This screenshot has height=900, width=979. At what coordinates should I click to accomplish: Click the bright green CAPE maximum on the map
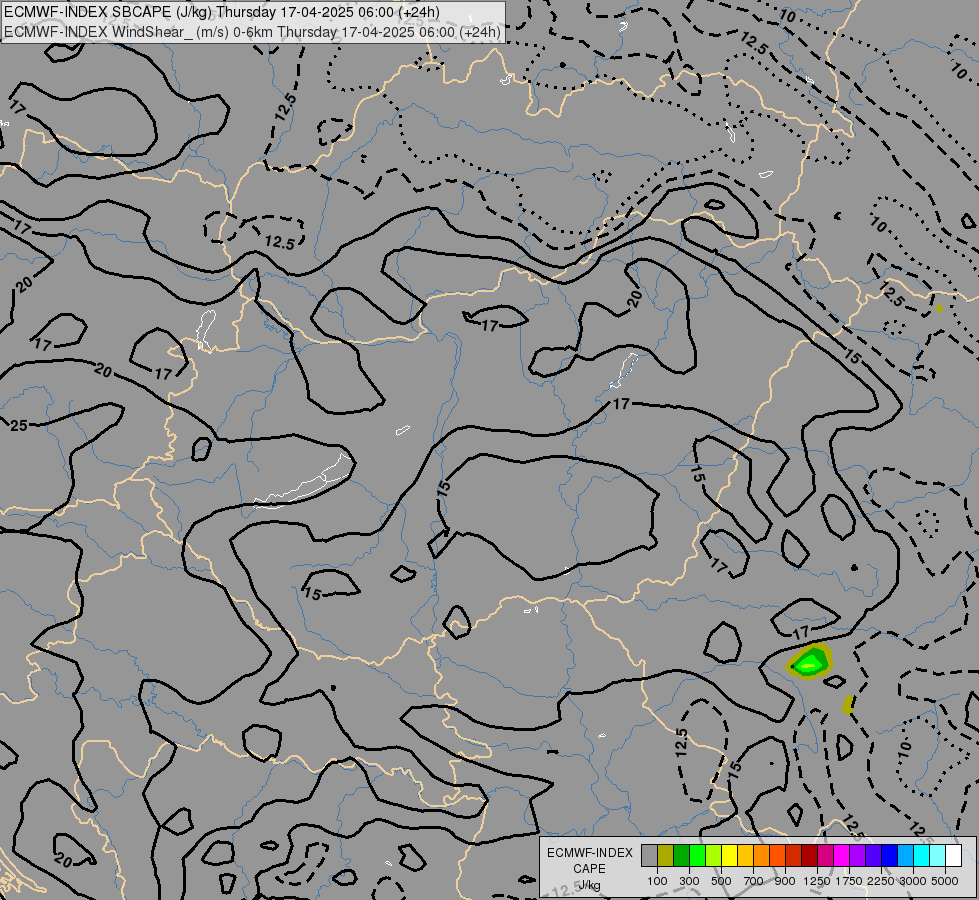810,663
